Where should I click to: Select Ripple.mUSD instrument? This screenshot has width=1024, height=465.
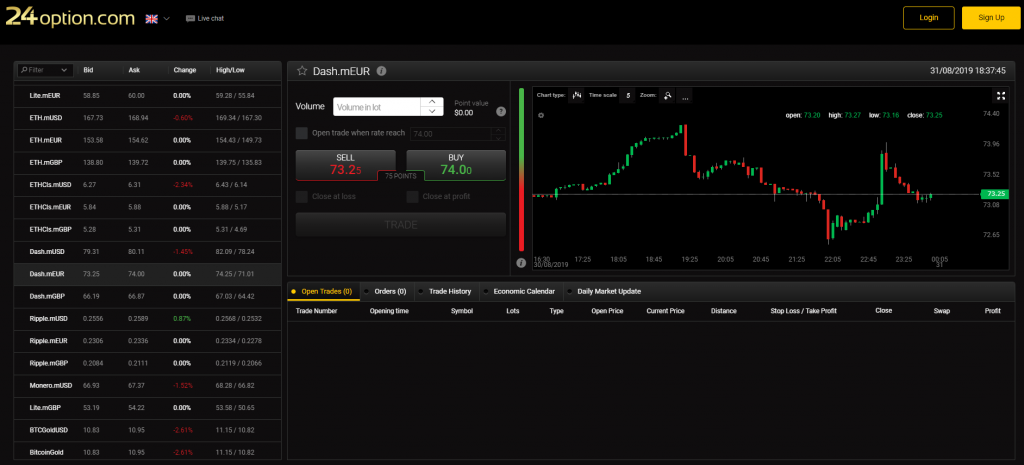[148, 319]
